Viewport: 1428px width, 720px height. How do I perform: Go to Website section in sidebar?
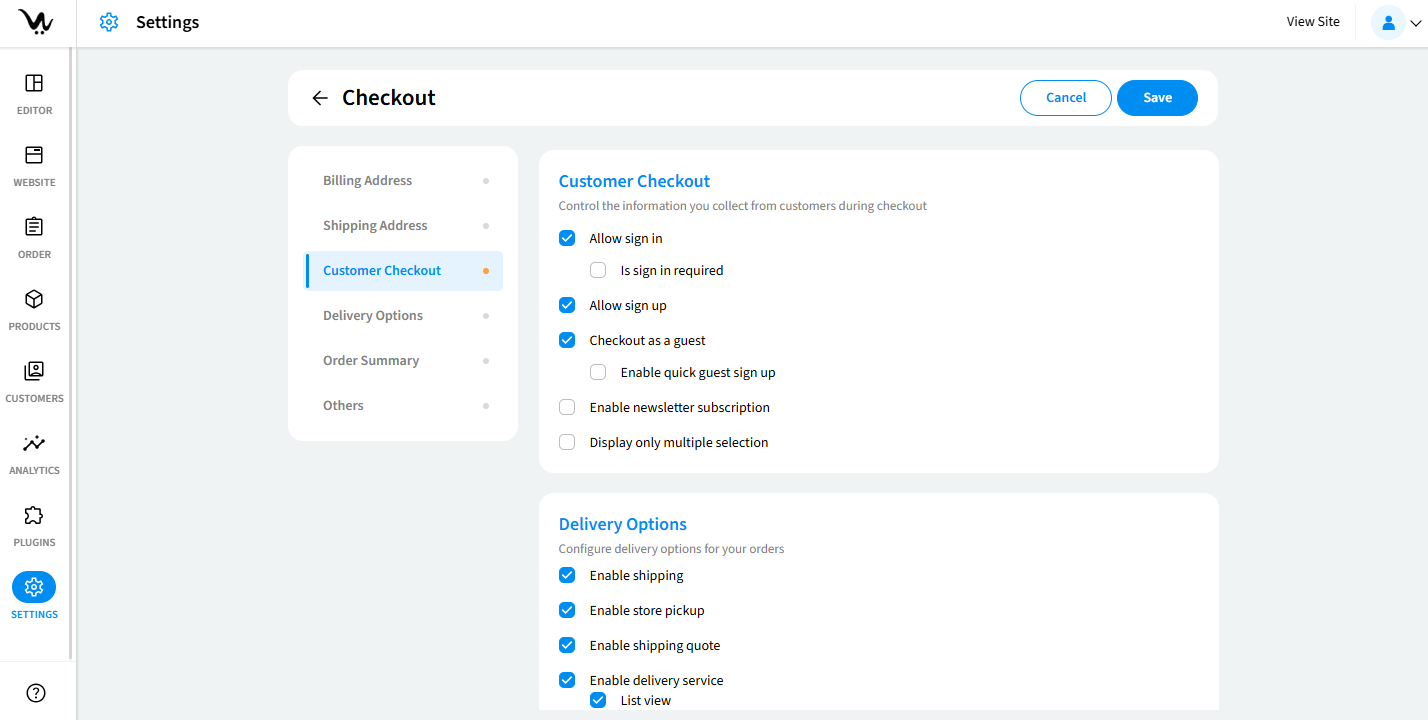coord(34,155)
